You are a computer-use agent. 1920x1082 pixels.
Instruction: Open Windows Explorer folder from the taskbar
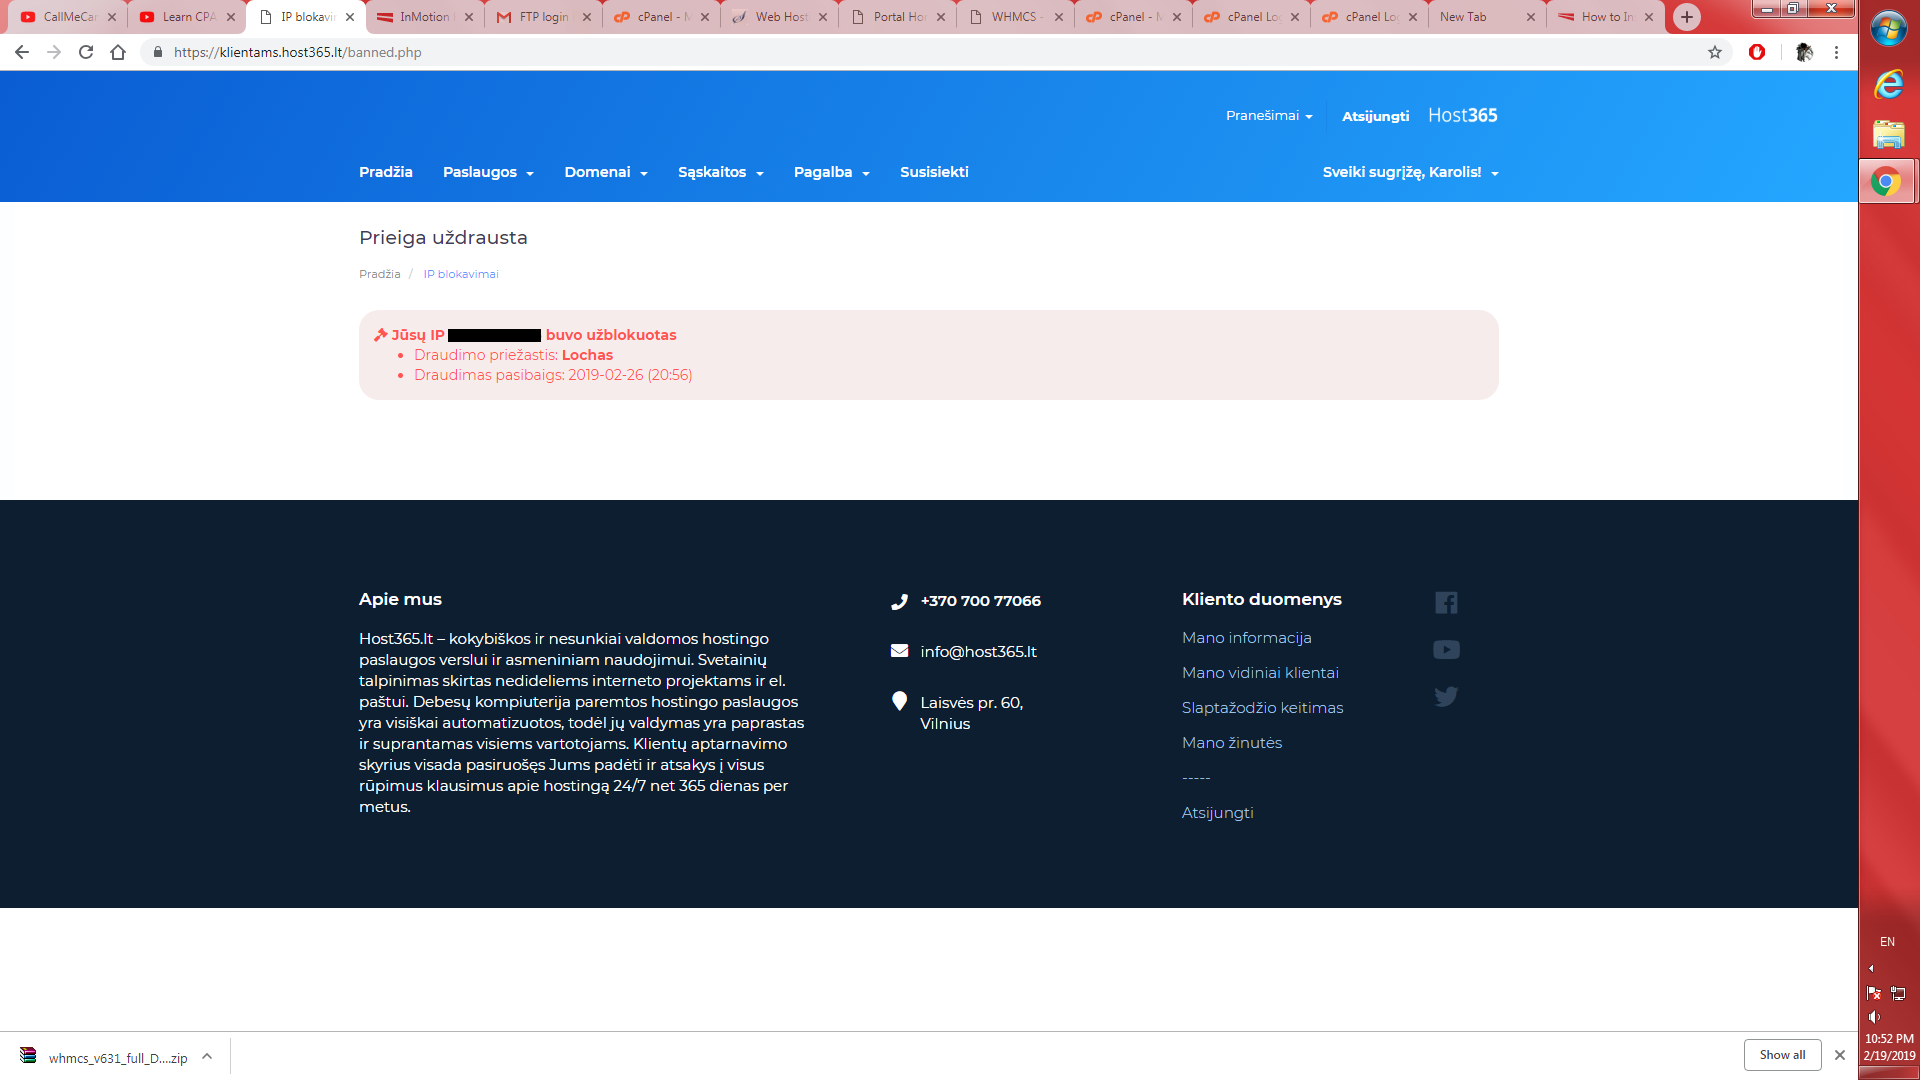tap(1888, 134)
